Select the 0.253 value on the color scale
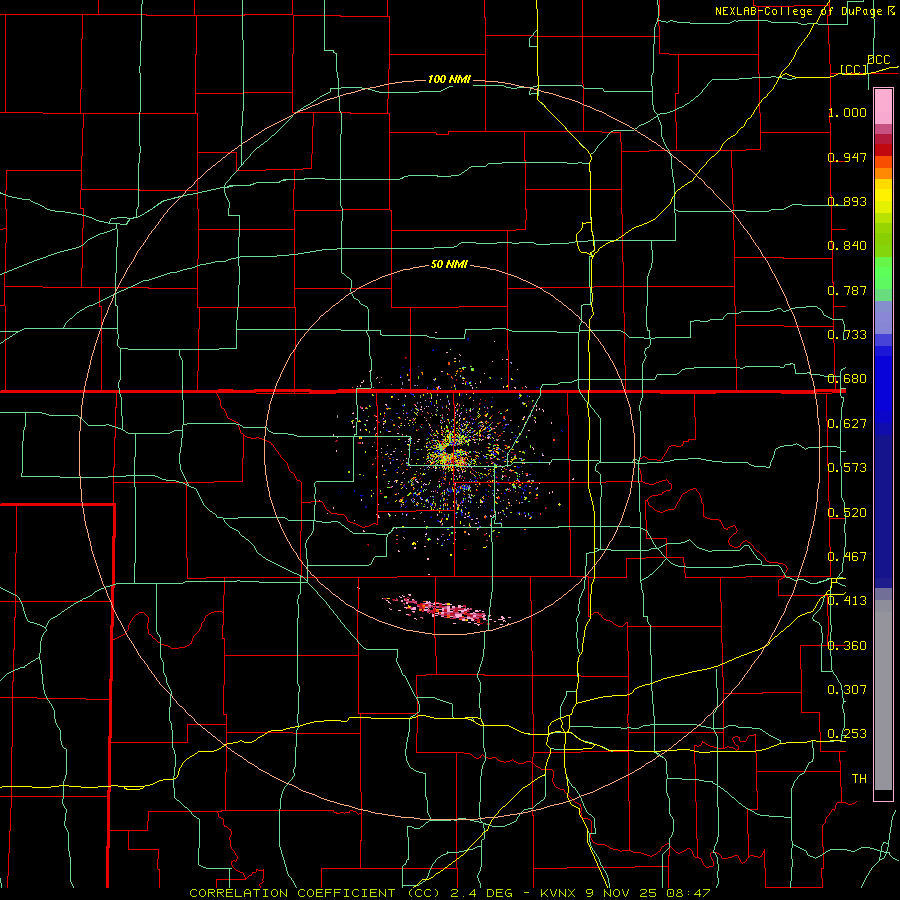This screenshot has height=900, width=900. pos(847,734)
